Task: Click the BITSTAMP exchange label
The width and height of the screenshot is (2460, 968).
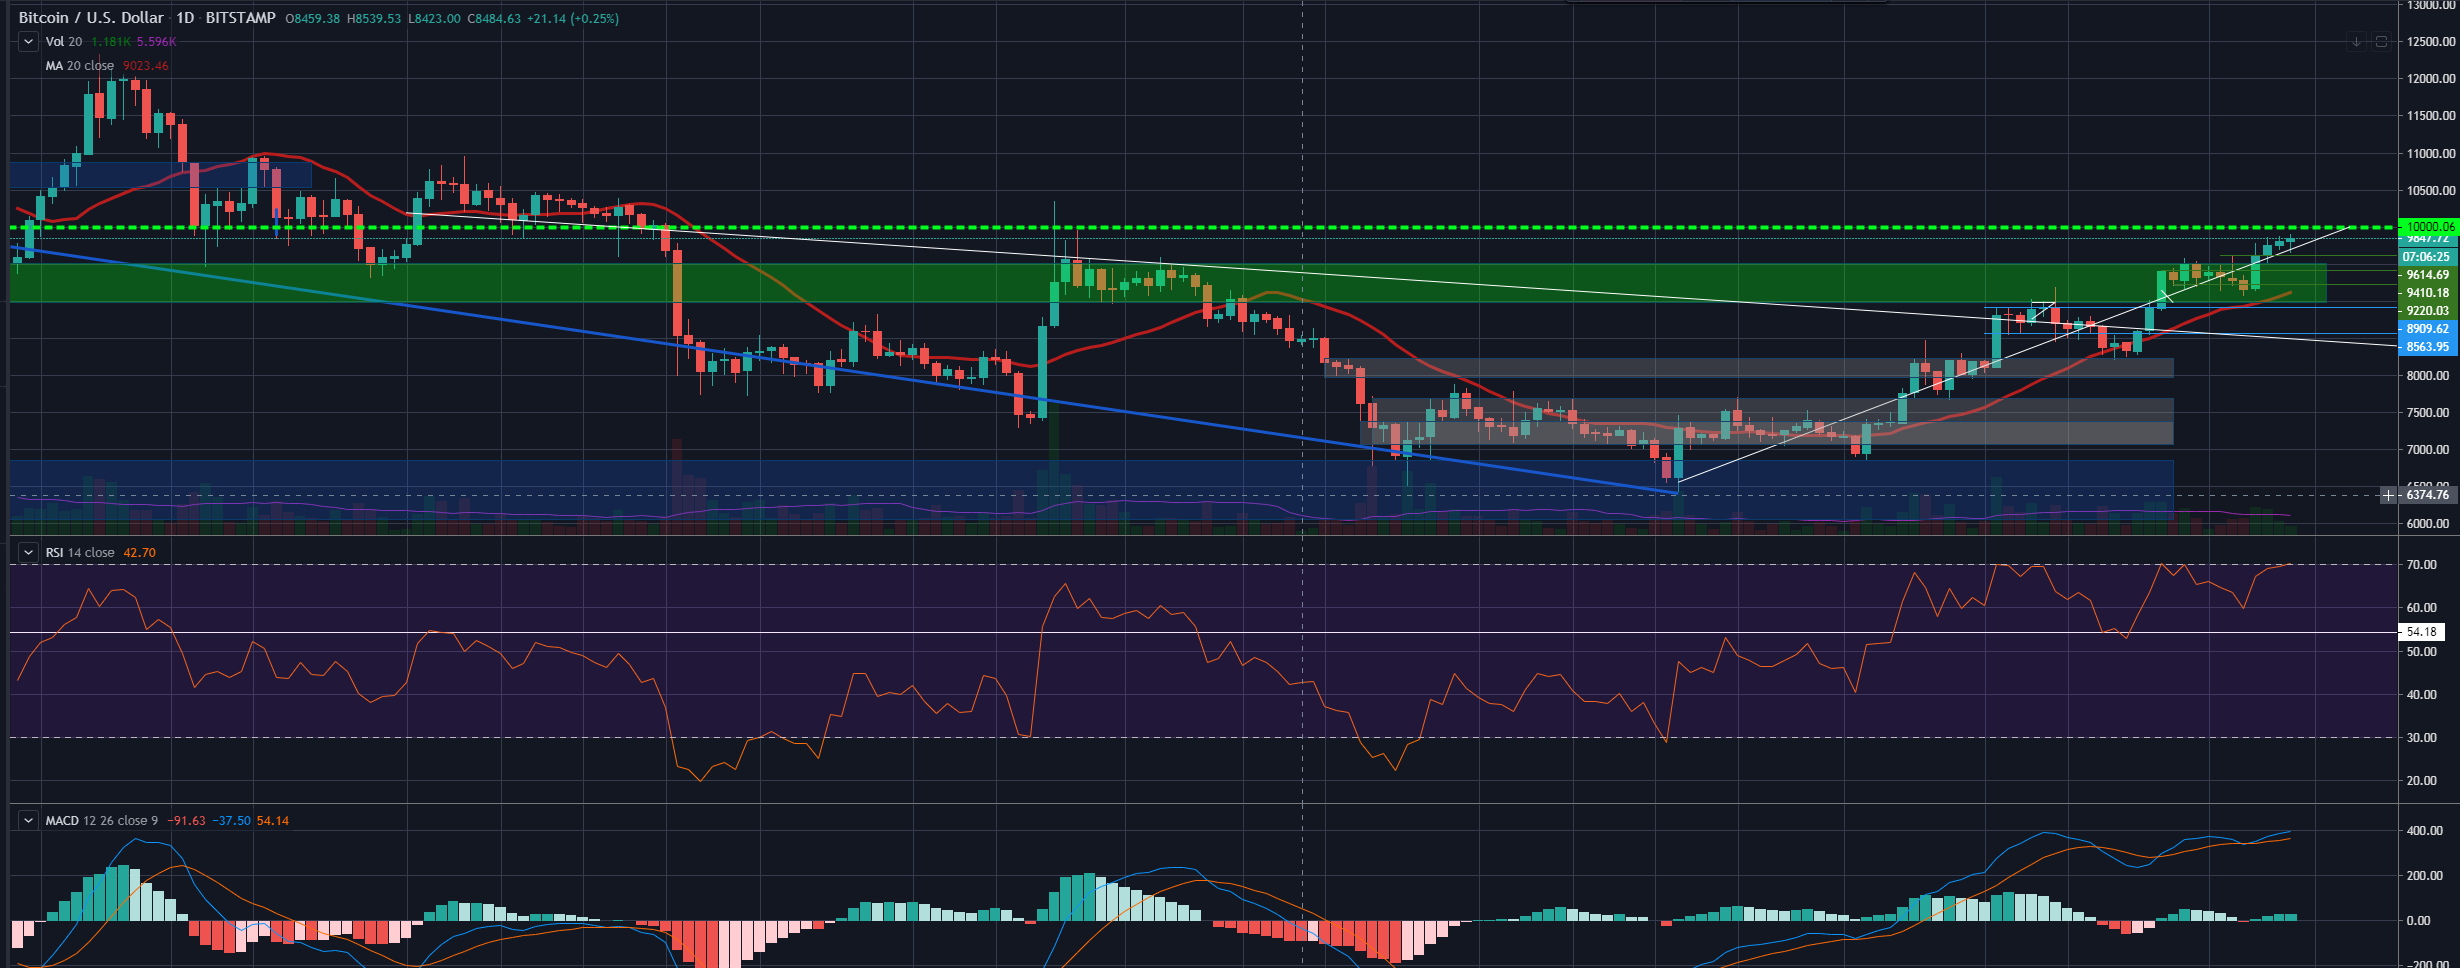Action: tap(240, 18)
